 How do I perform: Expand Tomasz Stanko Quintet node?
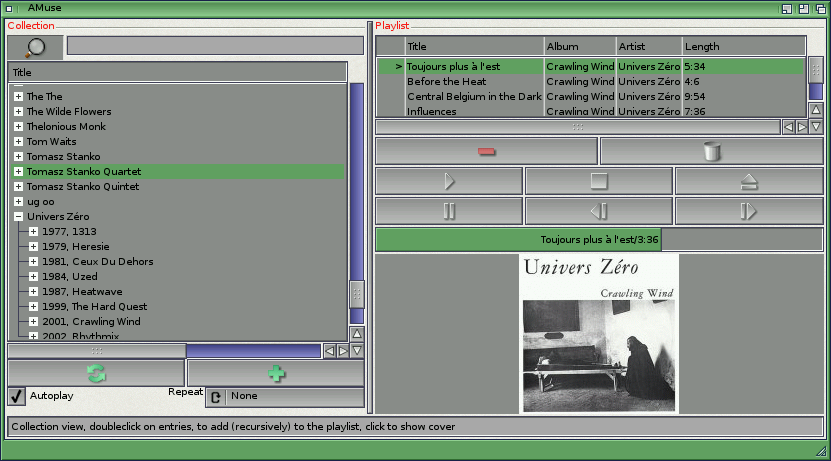coord(19,187)
